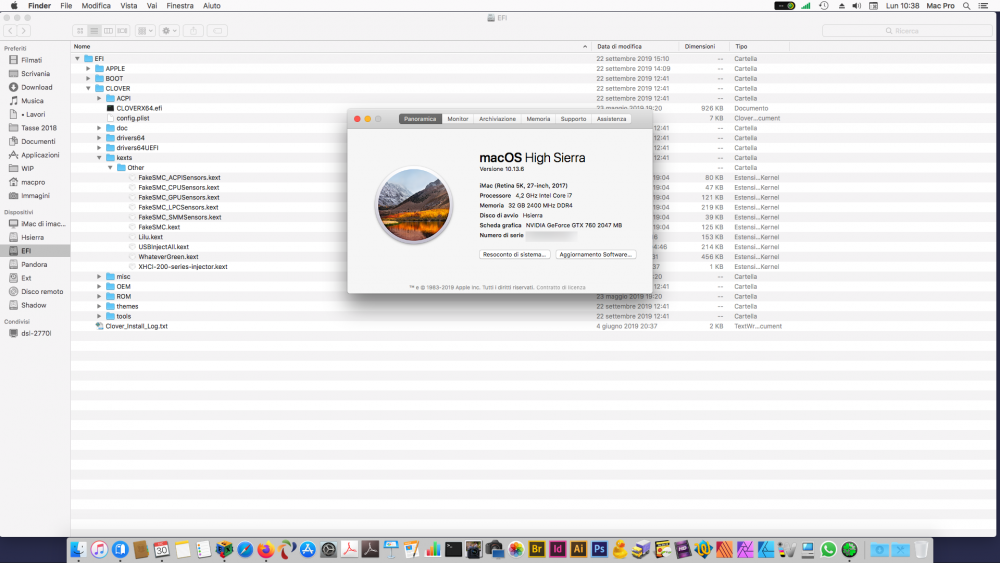Open the Contratto di licenza link

click(x=561, y=288)
